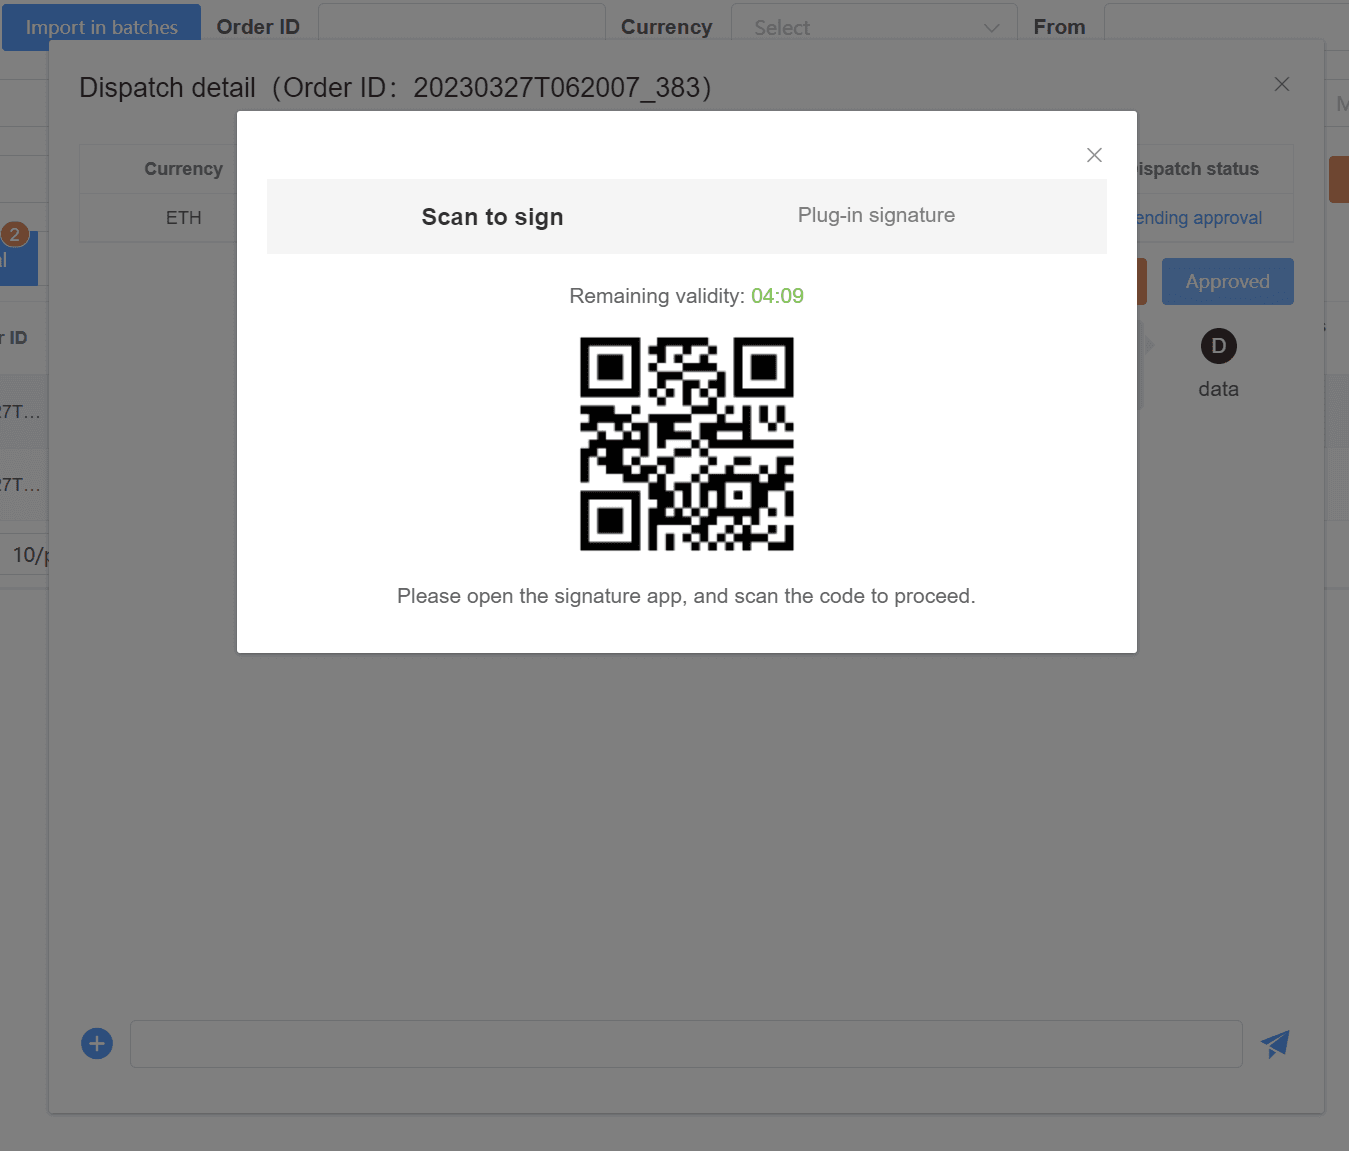Screen dimensions: 1349x1151
Task: Click the Order ID search input field
Action: pos(461,27)
